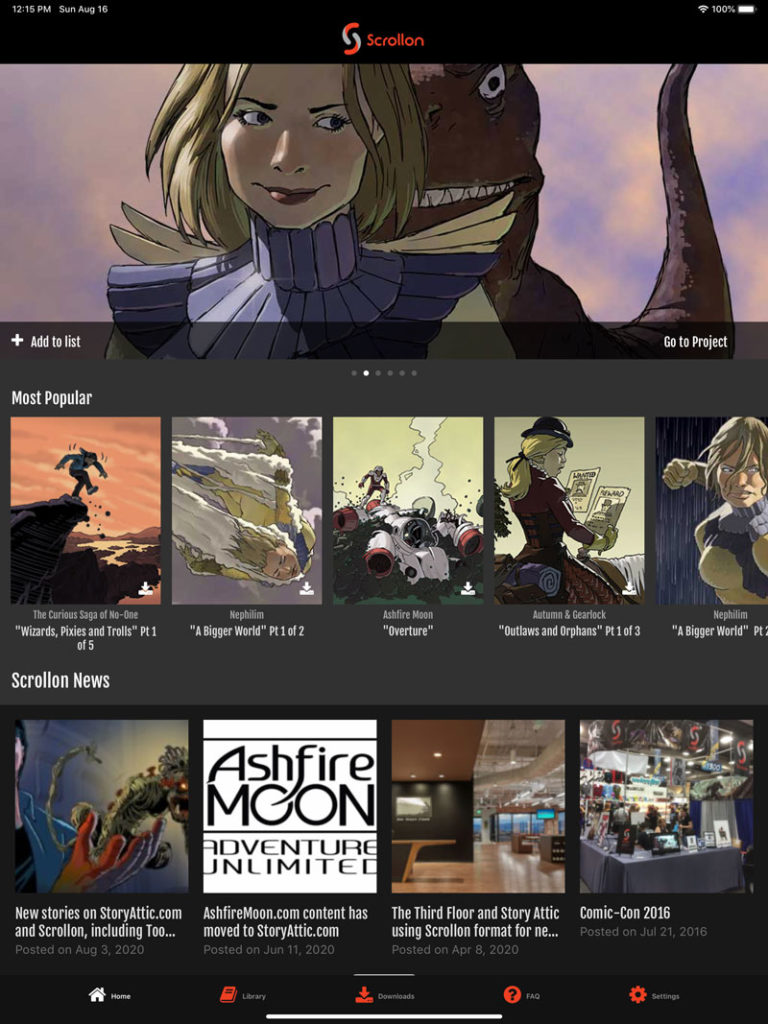
Task: Open Settings gear icon
Action: pyautogui.click(x=637, y=995)
